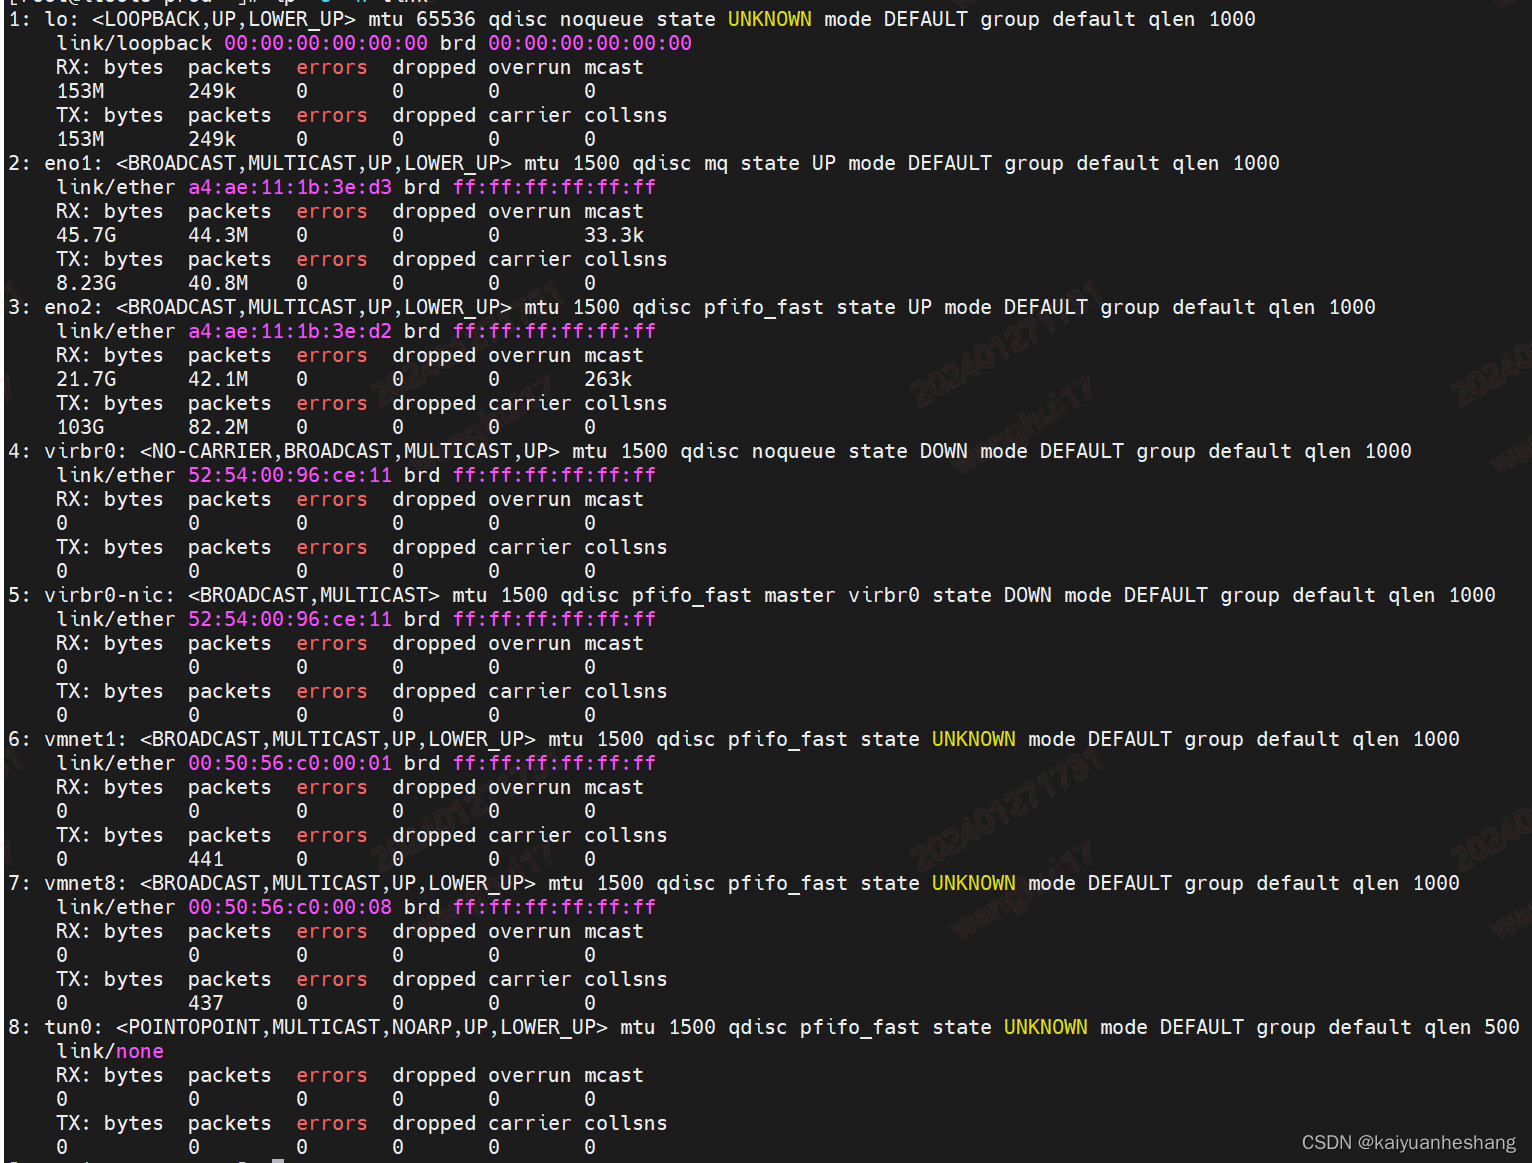Click the yellow UNKNOWN state of lo

[x=770, y=19]
